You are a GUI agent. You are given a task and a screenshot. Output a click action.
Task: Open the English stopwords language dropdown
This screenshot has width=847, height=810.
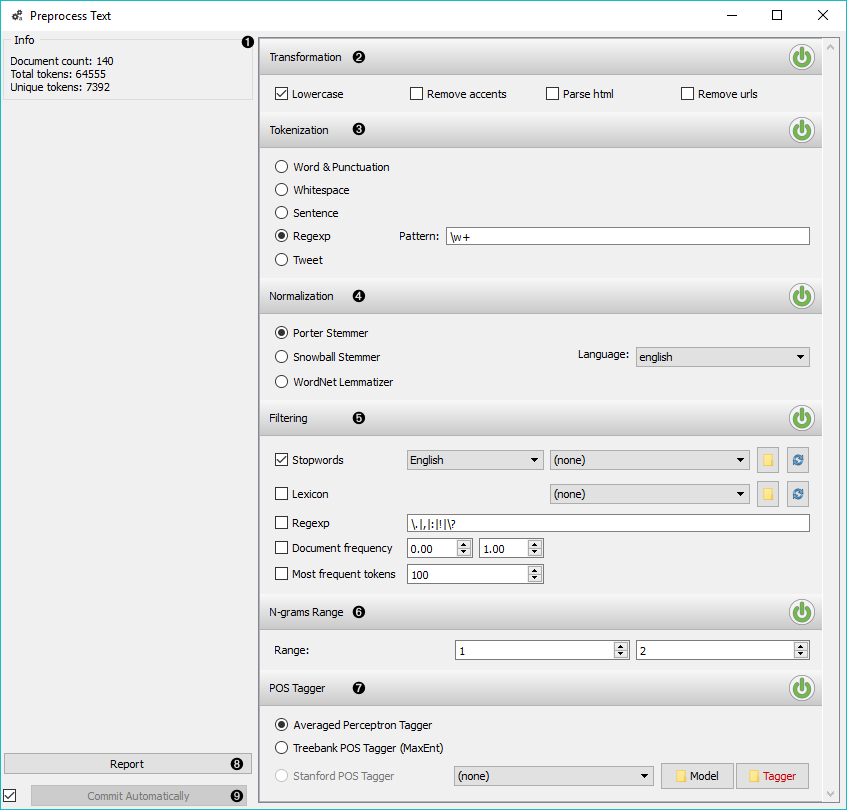click(x=474, y=460)
